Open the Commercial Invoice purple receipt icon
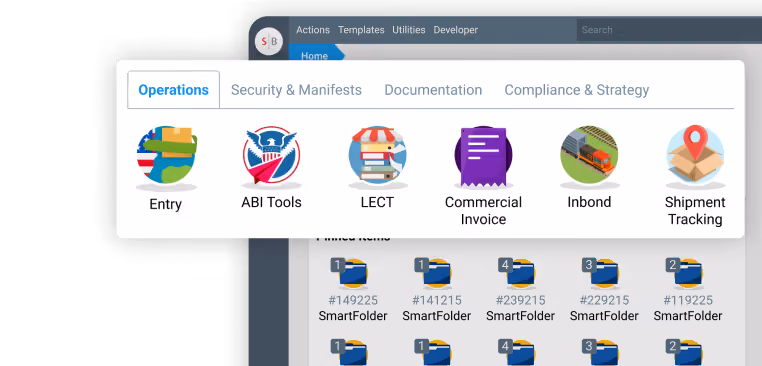This screenshot has height=366, width=762. coord(483,156)
